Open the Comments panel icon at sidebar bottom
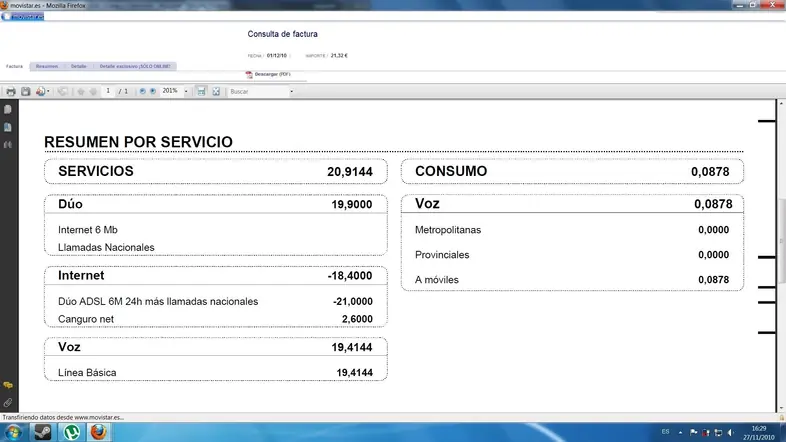 [8, 385]
